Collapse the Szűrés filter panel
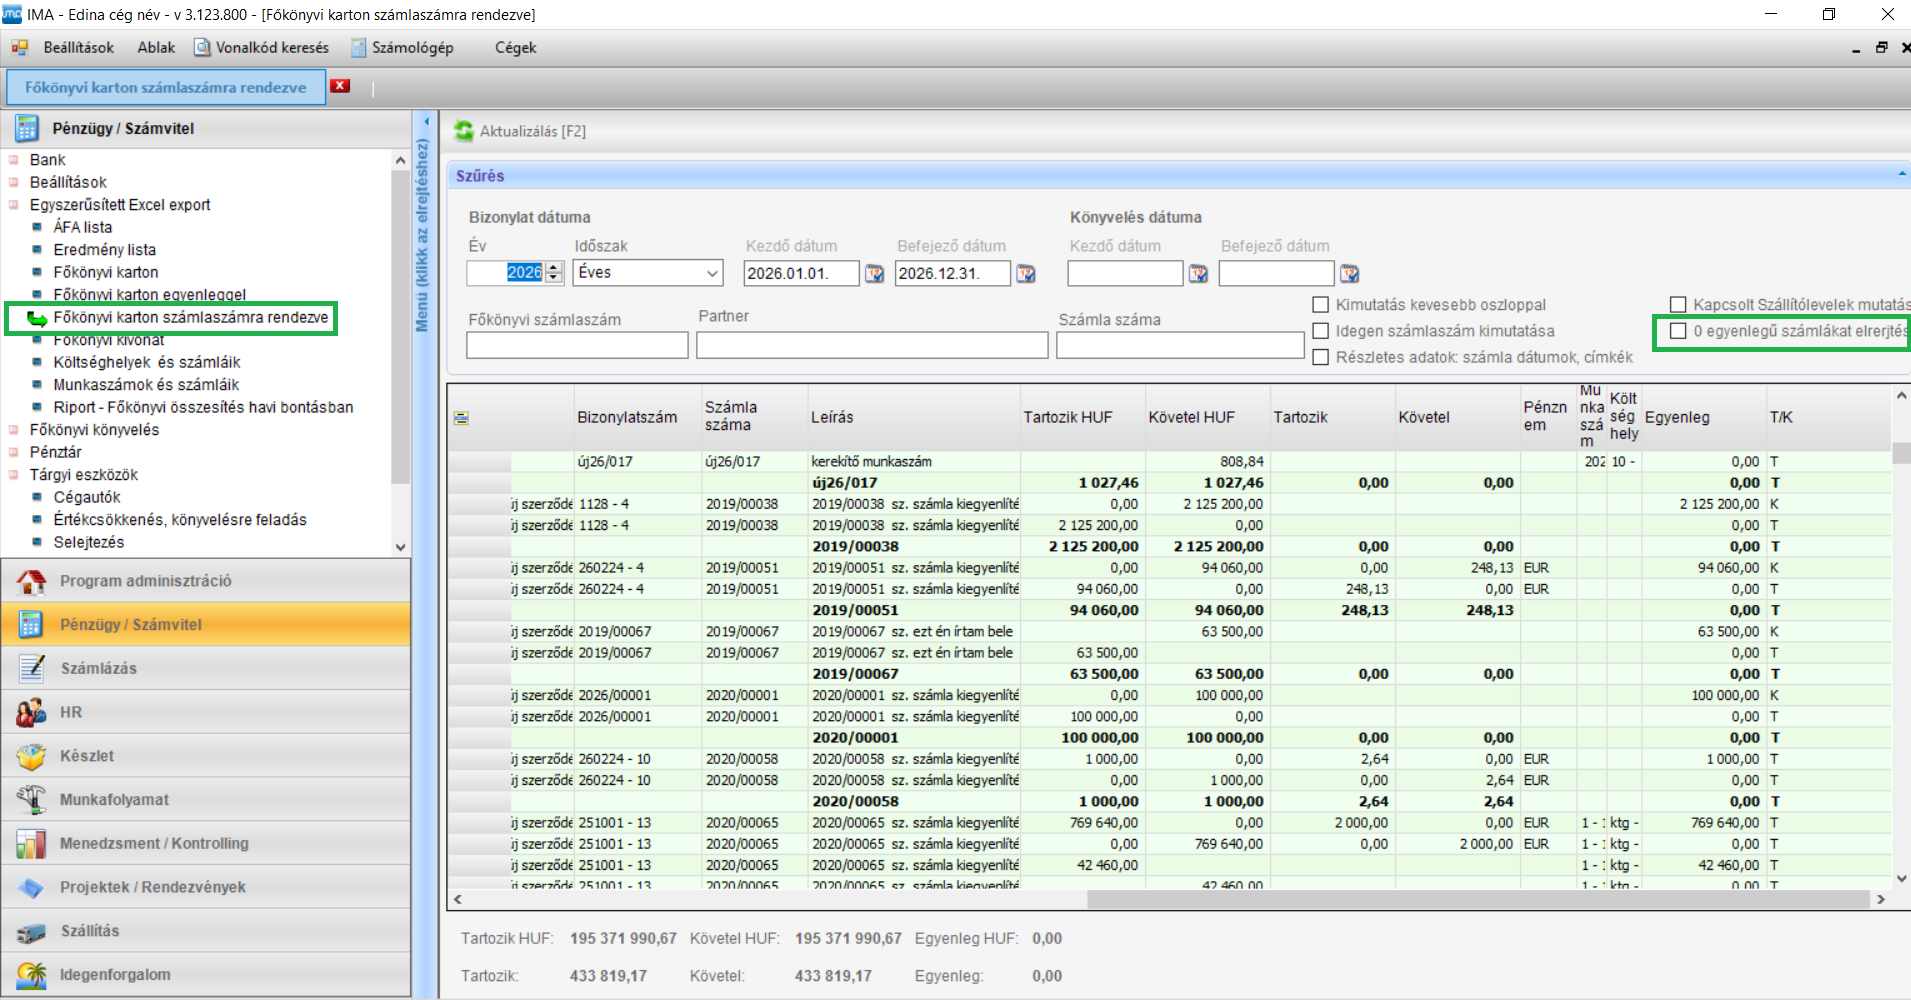1911x1000 pixels. 1900,175
